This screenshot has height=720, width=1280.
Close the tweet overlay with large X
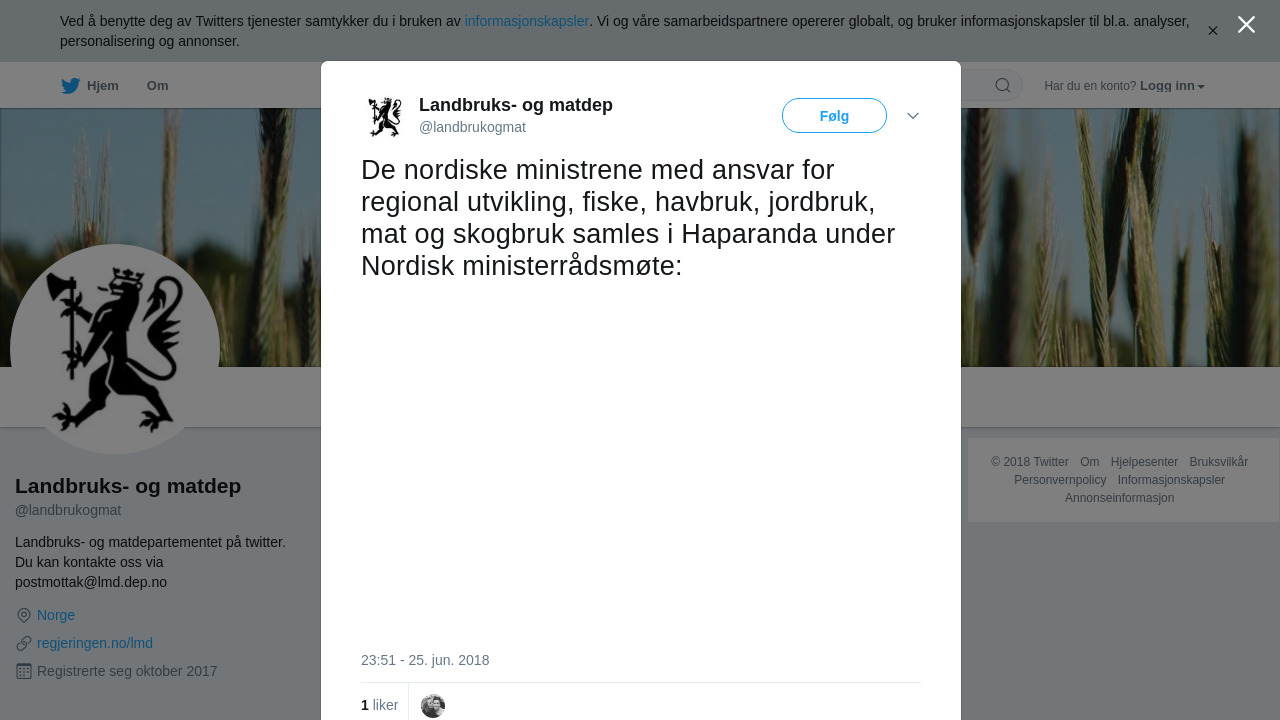(x=1246, y=25)
